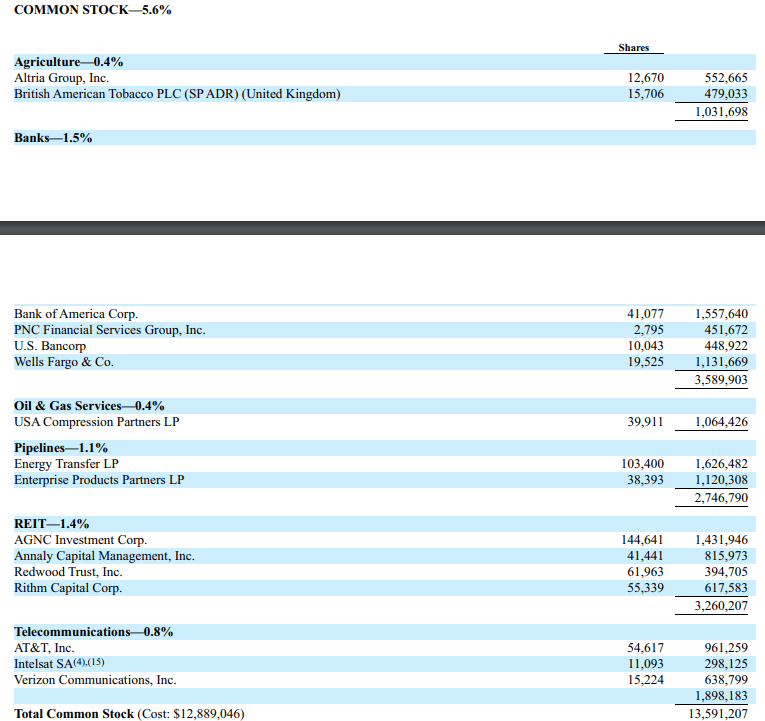Click the Wells Fargo & Co. name

tap(64, 362)
